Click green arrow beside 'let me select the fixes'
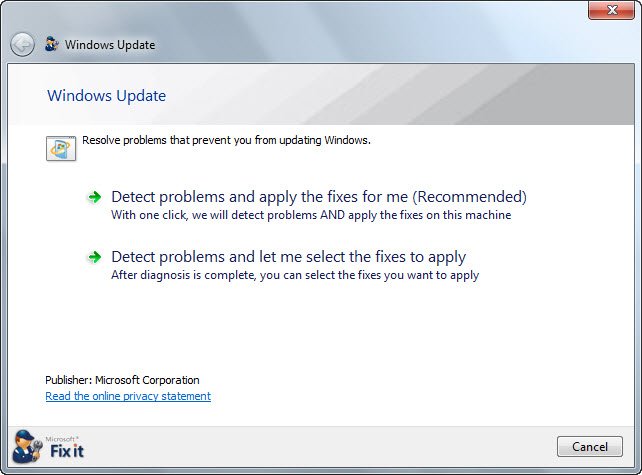This screenshot has width=642, height=475. coord(95,257)
